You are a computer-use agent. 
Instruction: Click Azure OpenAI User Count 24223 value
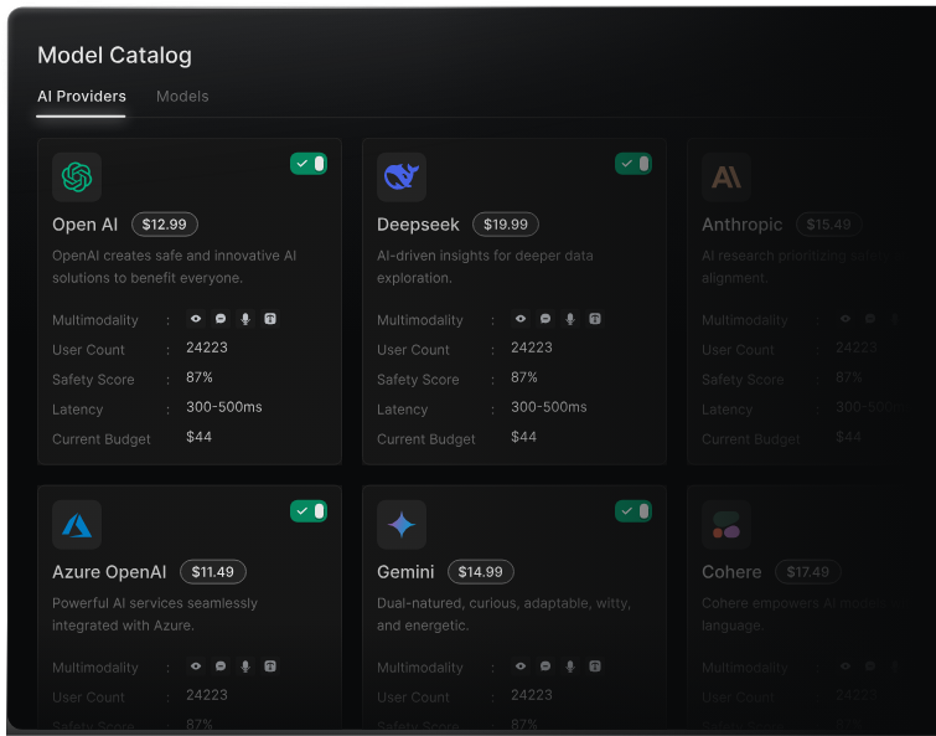(207, 695)
